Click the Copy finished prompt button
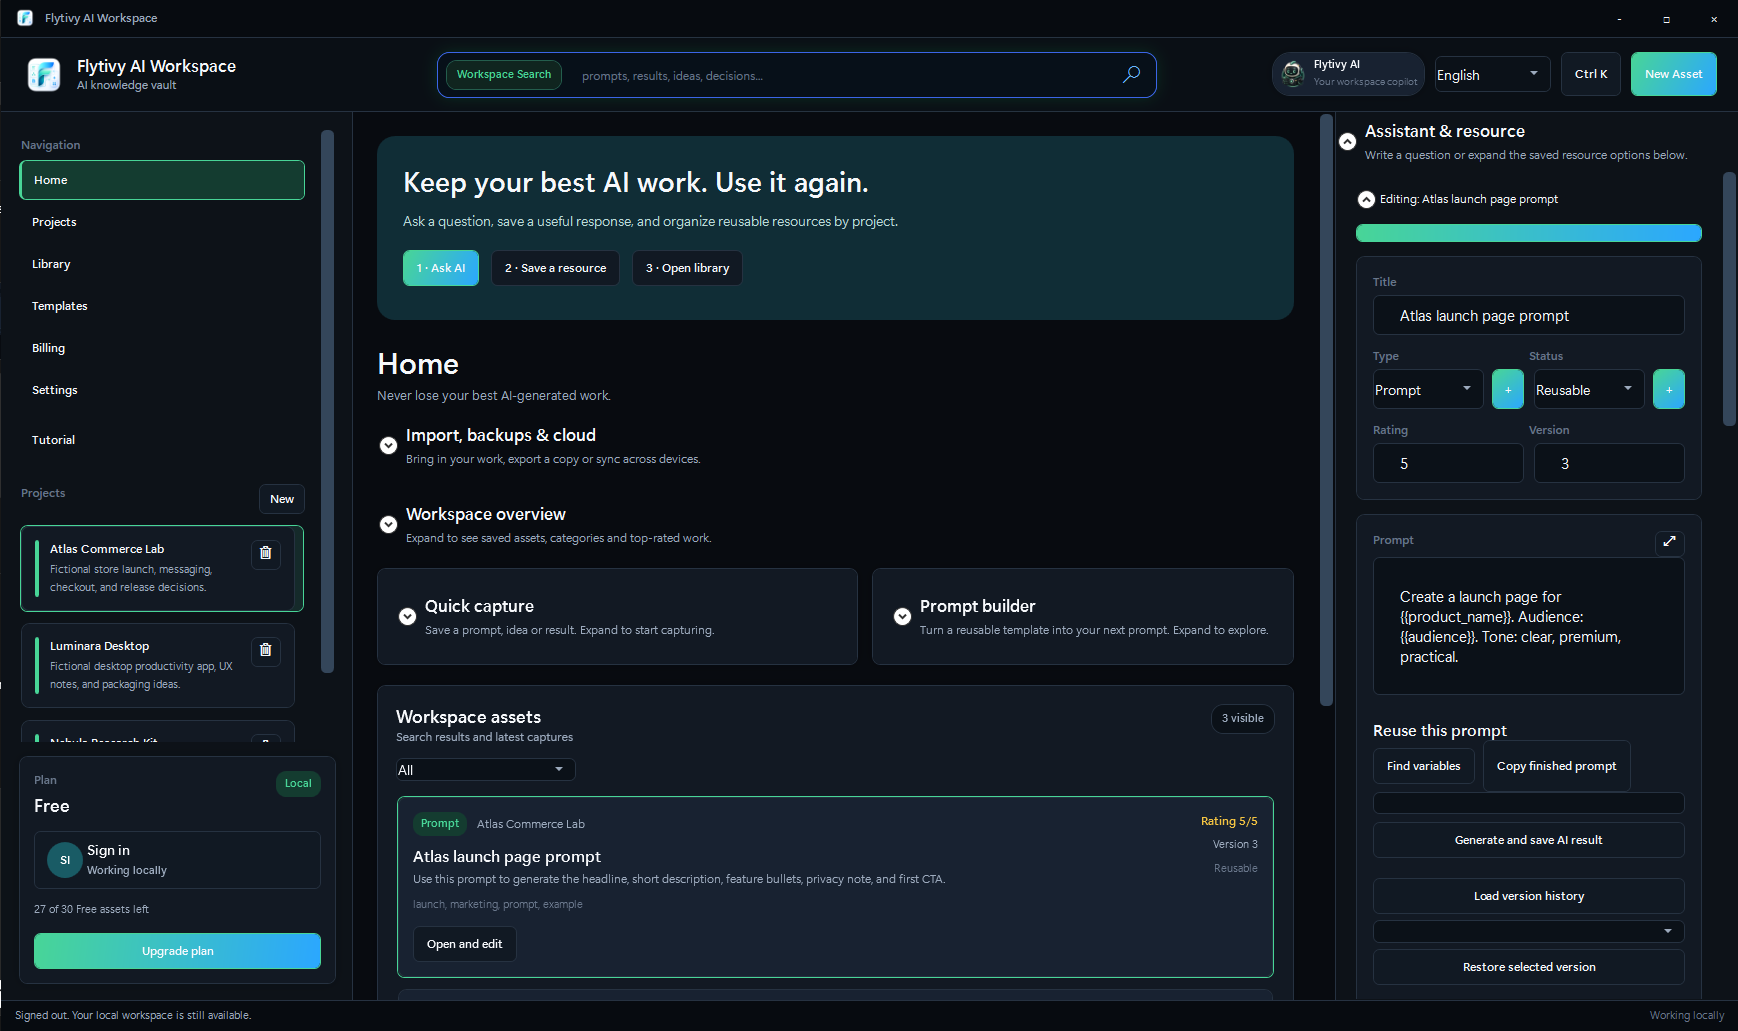Image resolution: width=1738 pixels, height=1031 pixels. coord(1556,766)
